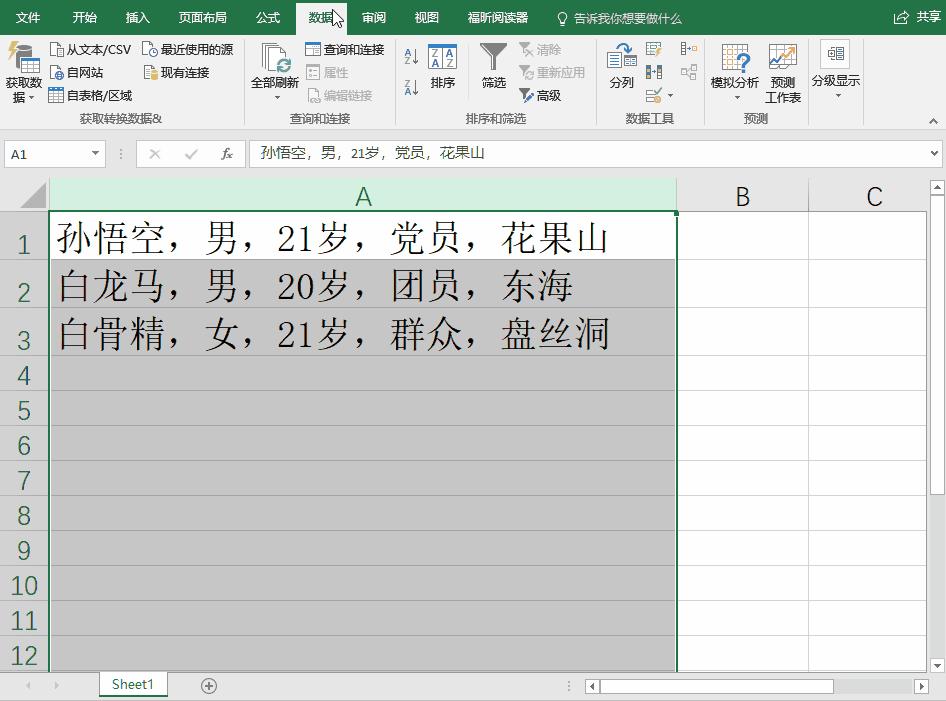Choose 自表格/区域 (from table/range)
Image resolution: width=946 pixels, height=701 pixels.
pyautogui.click(x=90, y=95)
